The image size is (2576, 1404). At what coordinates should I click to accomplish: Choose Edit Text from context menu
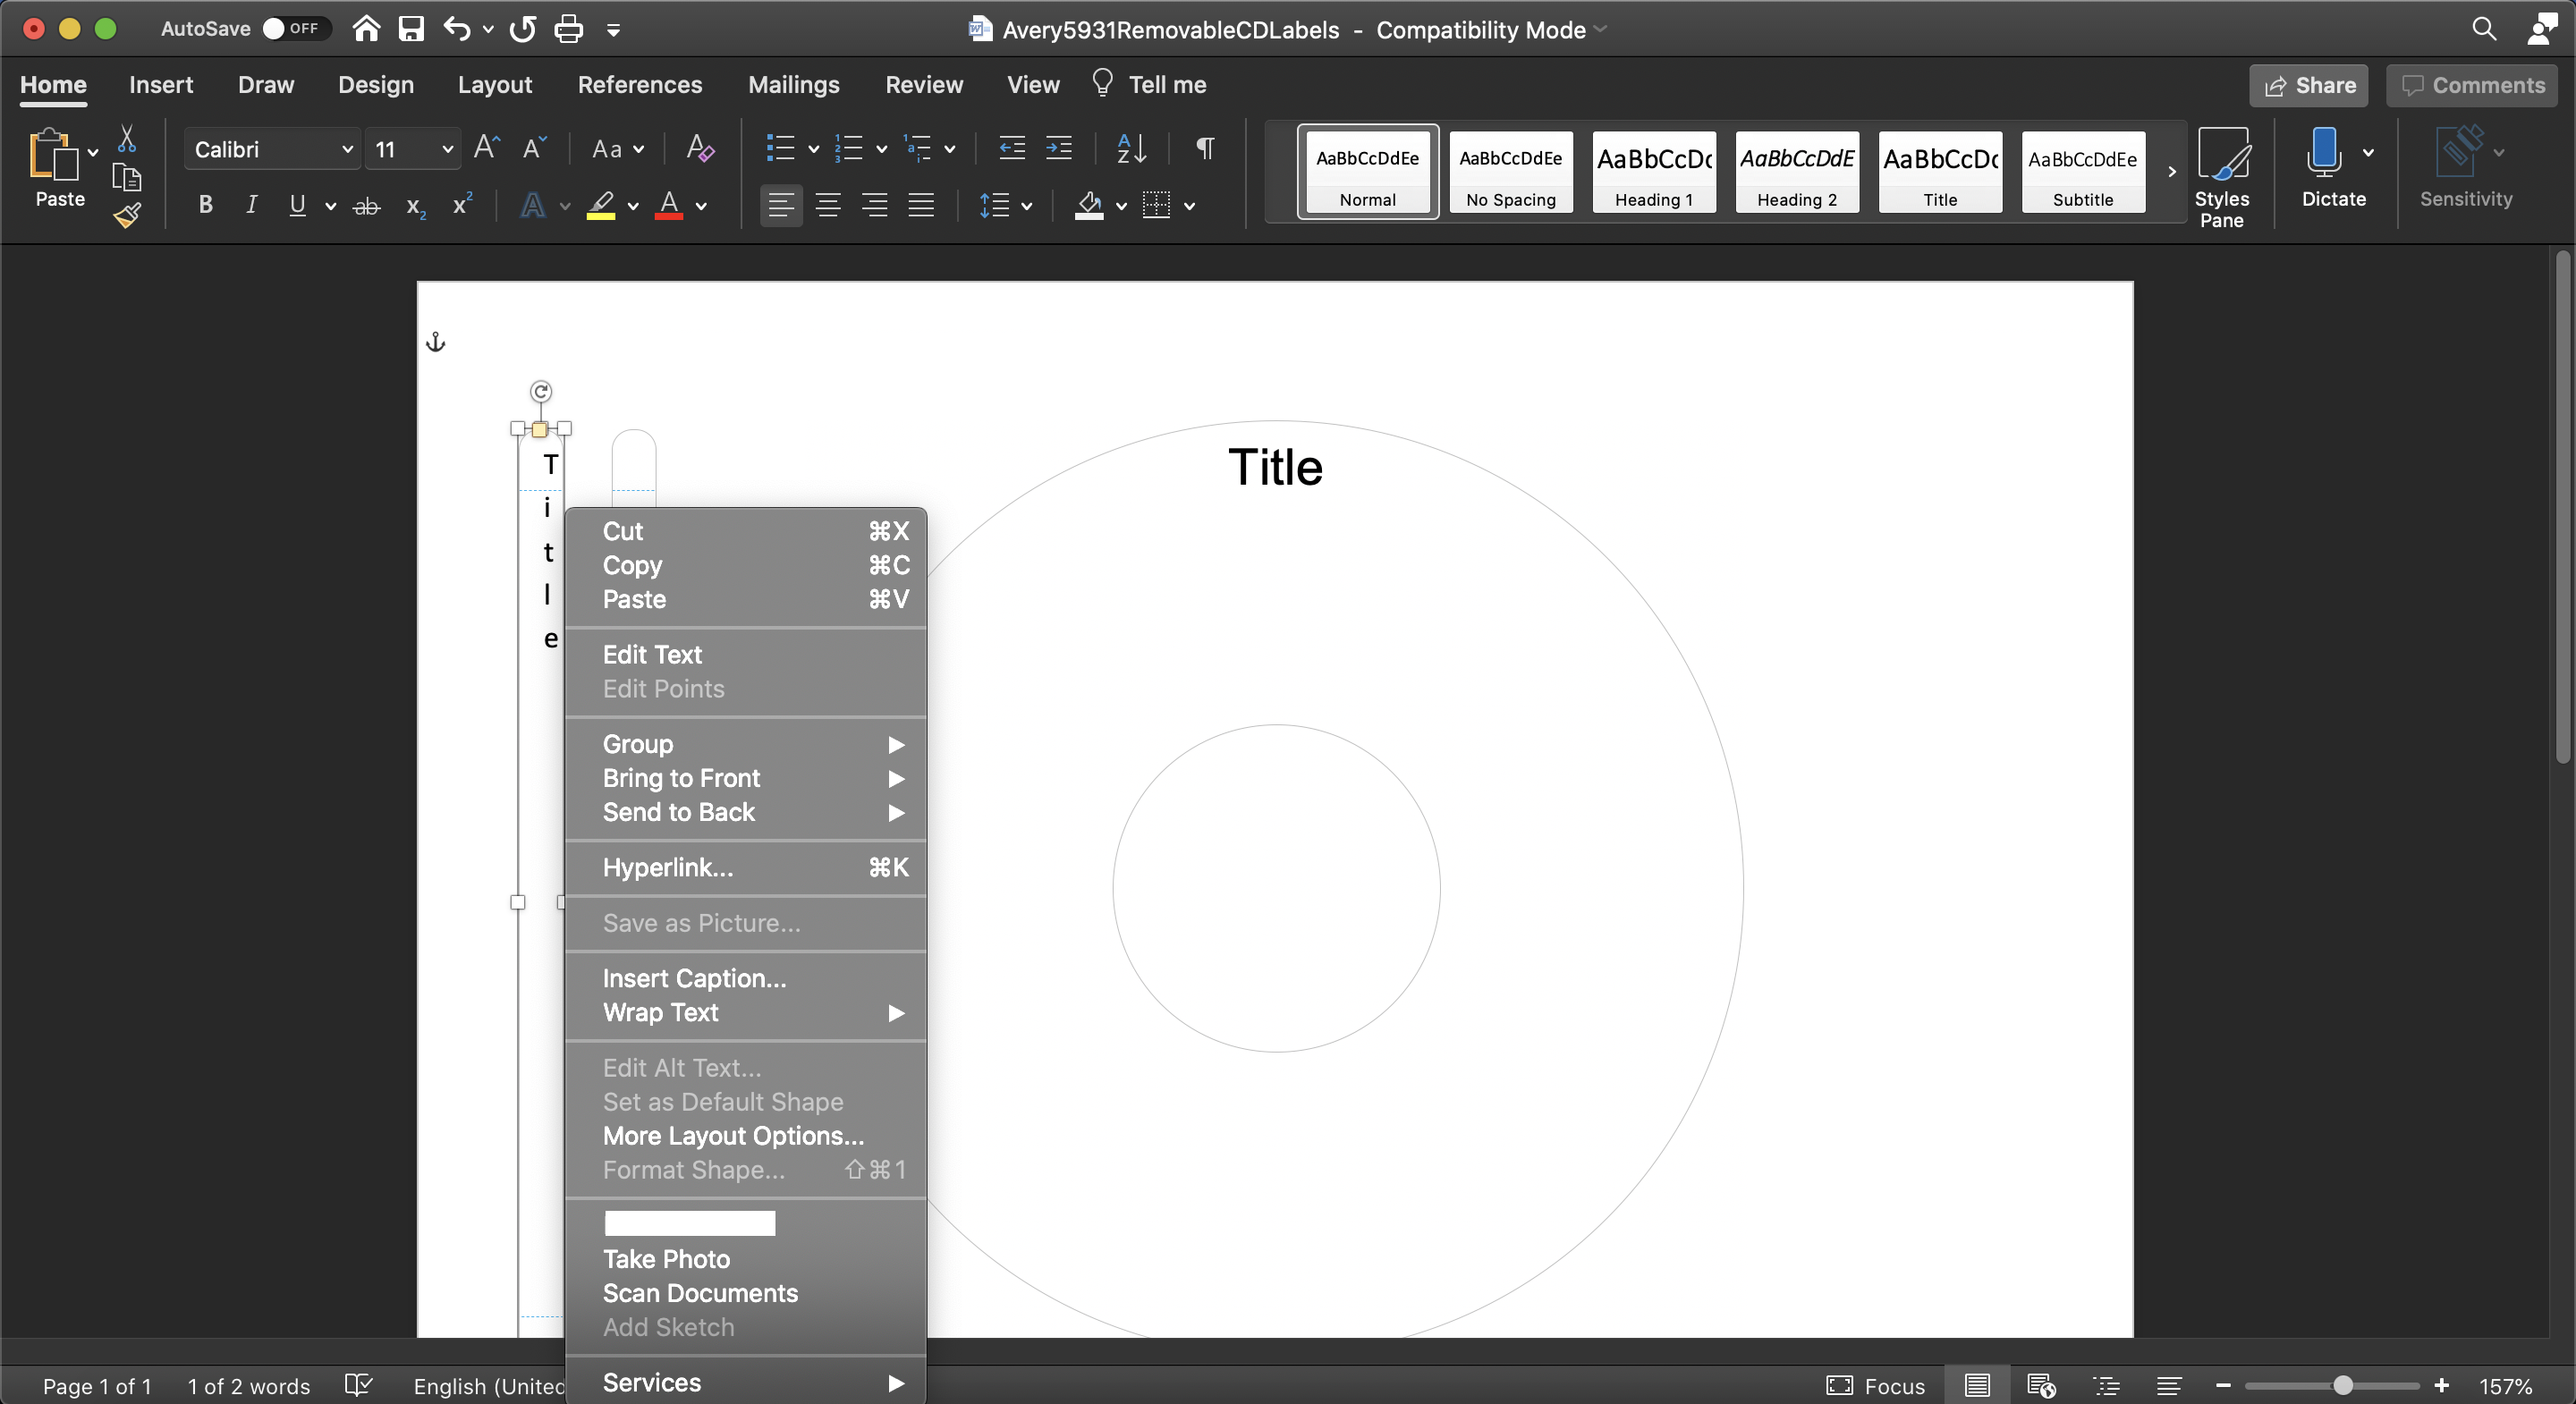click(652, 654)
